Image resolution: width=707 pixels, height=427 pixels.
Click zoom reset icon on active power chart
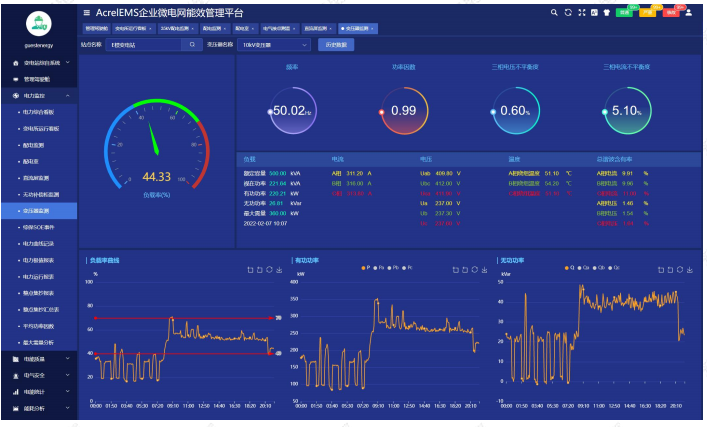tap(465, 270)
